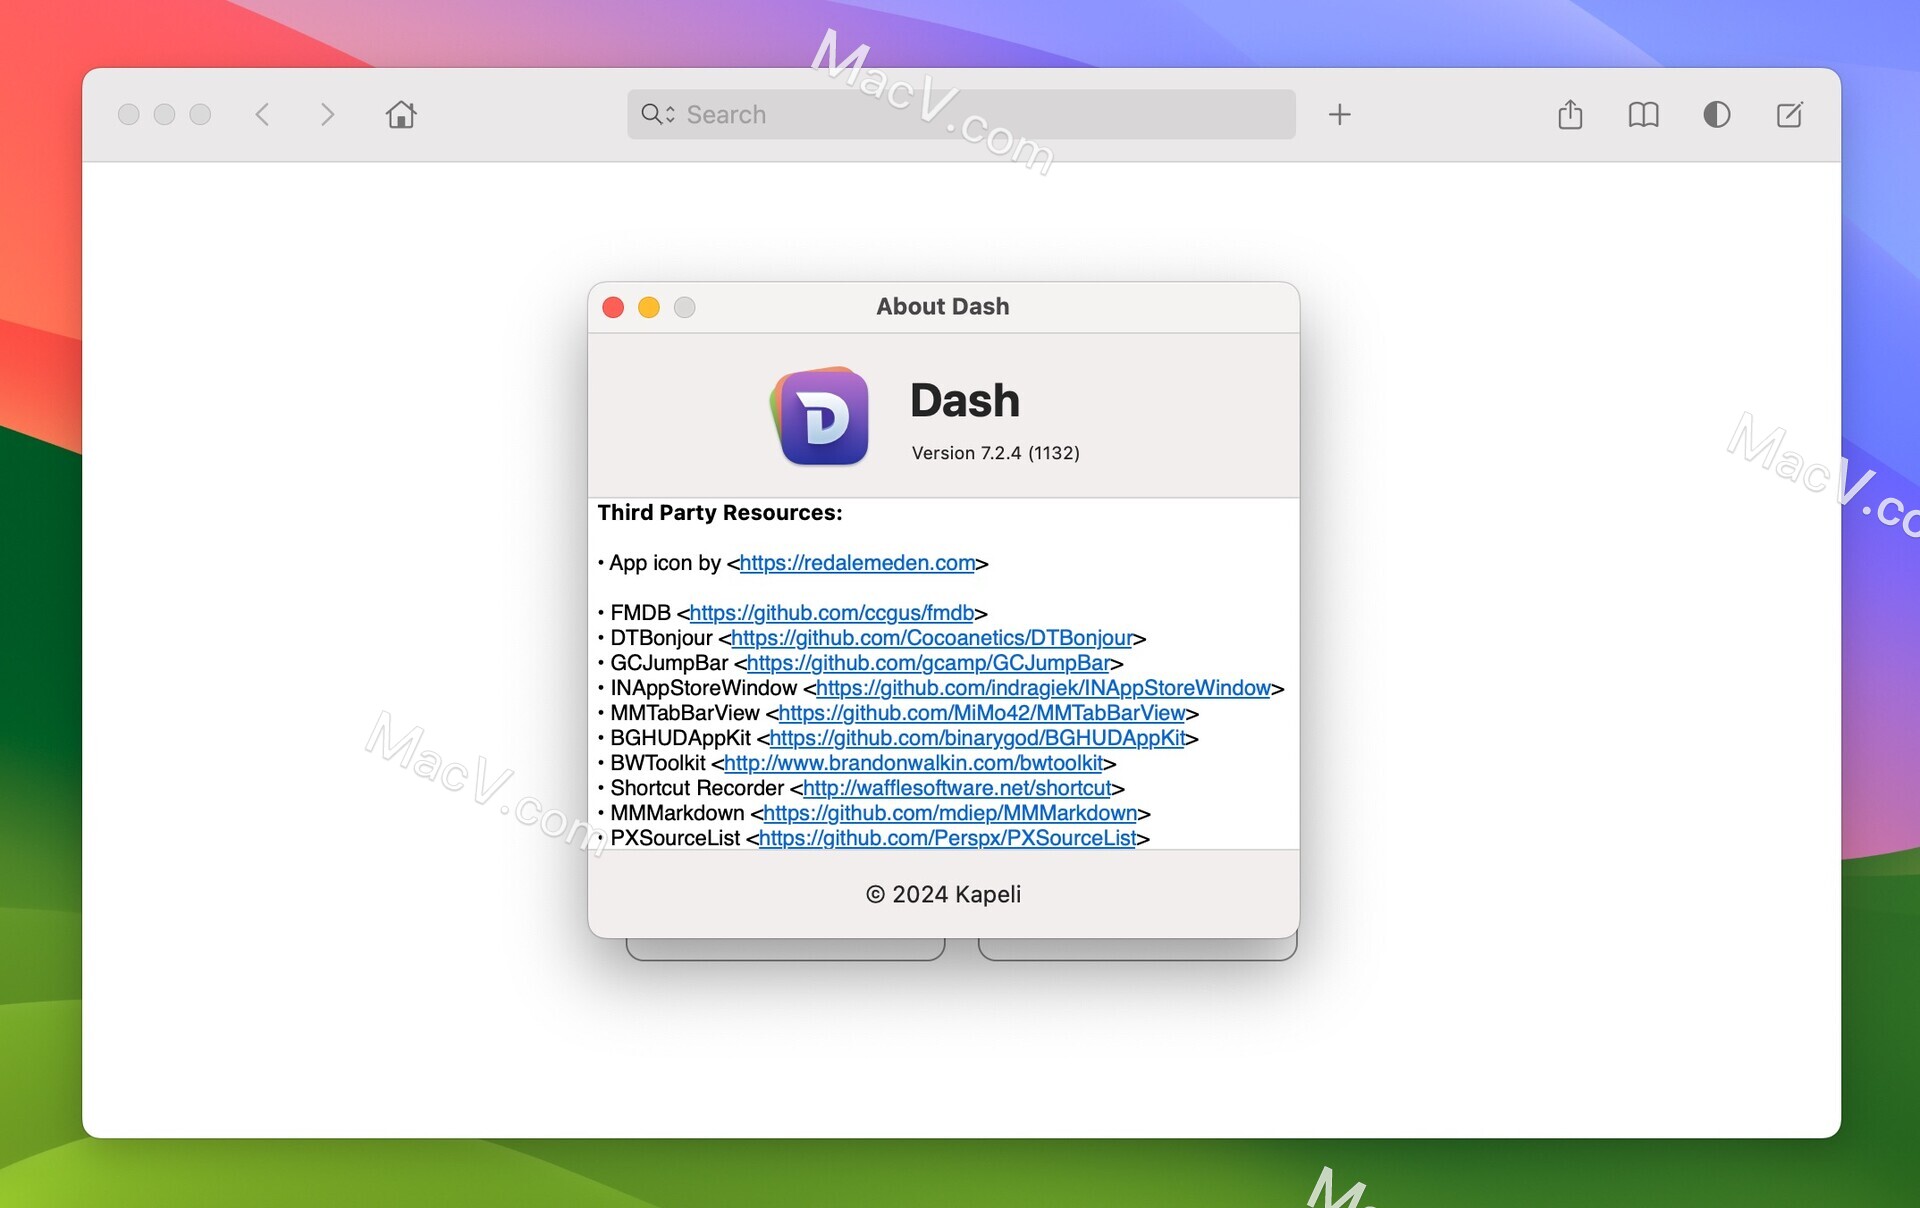Click the forward navigation arrow
This screenshot has height=1208, width=1920.
pos(328,114)
